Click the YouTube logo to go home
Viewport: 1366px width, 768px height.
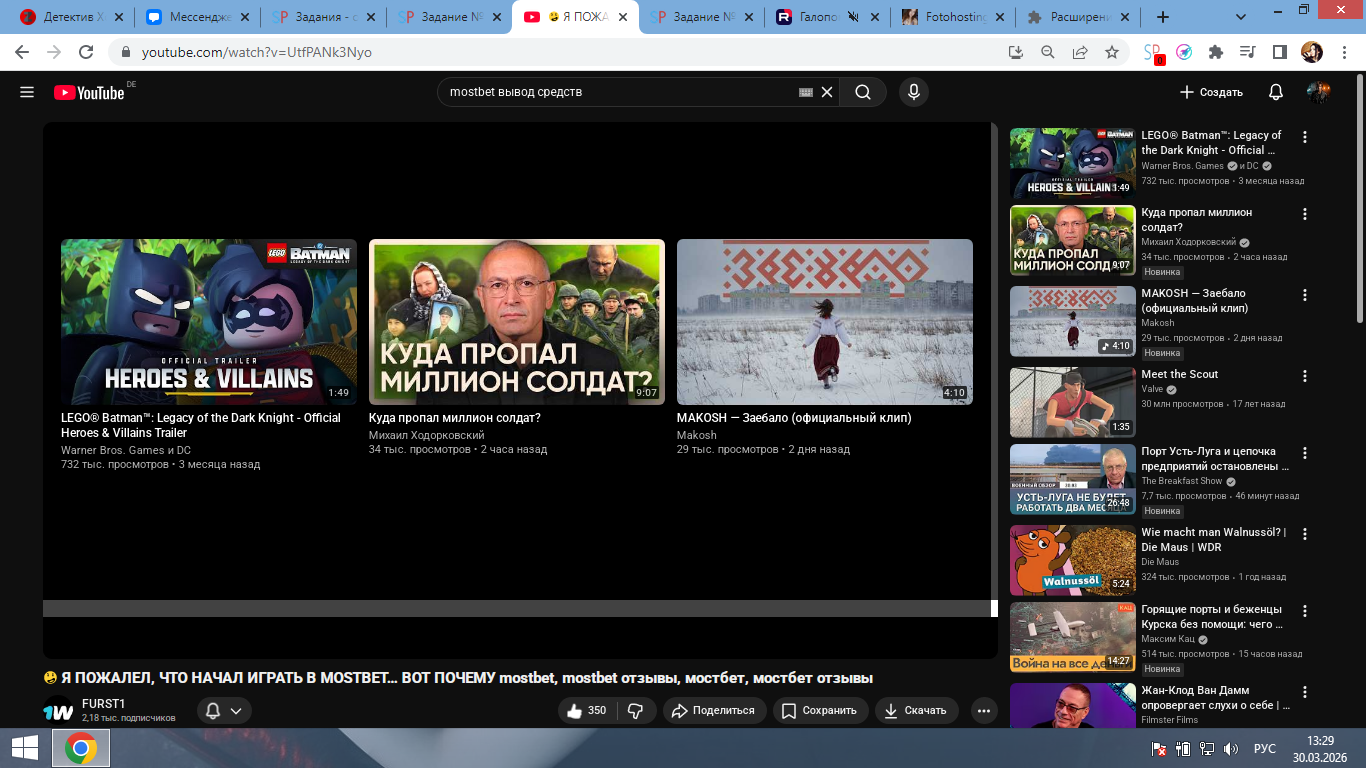[x=89, y=92]
